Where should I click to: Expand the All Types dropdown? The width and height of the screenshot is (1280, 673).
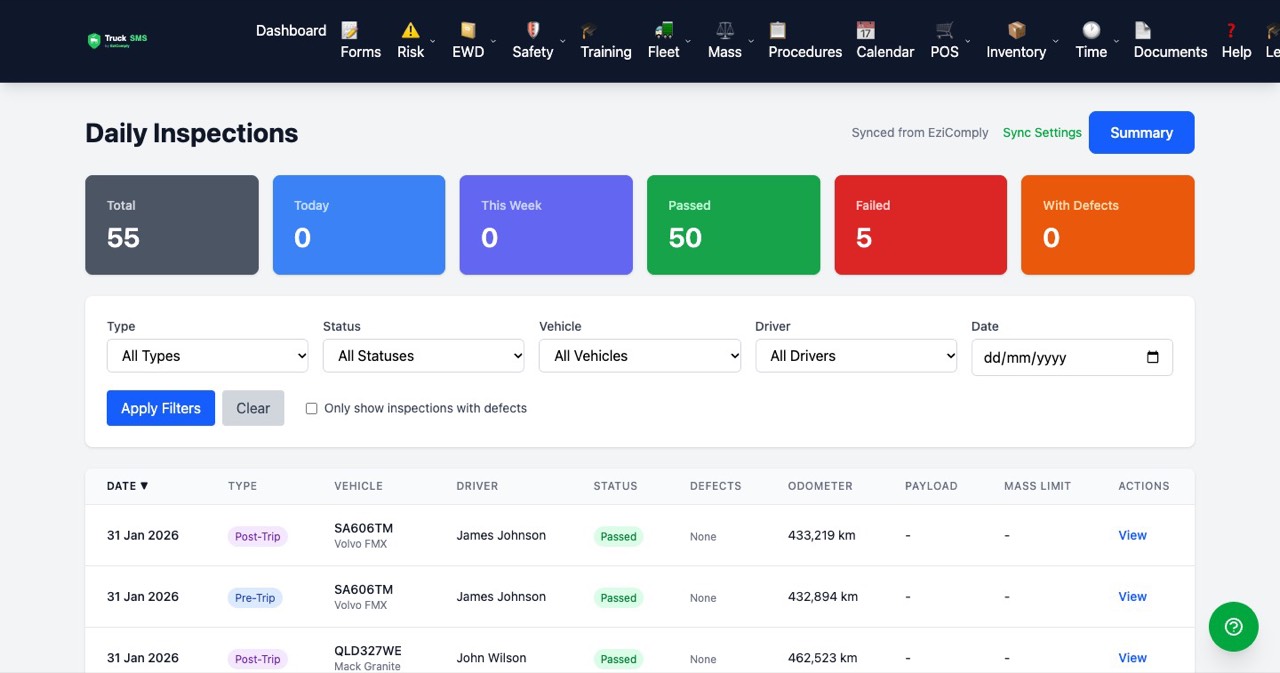click(x=208, y=356)
